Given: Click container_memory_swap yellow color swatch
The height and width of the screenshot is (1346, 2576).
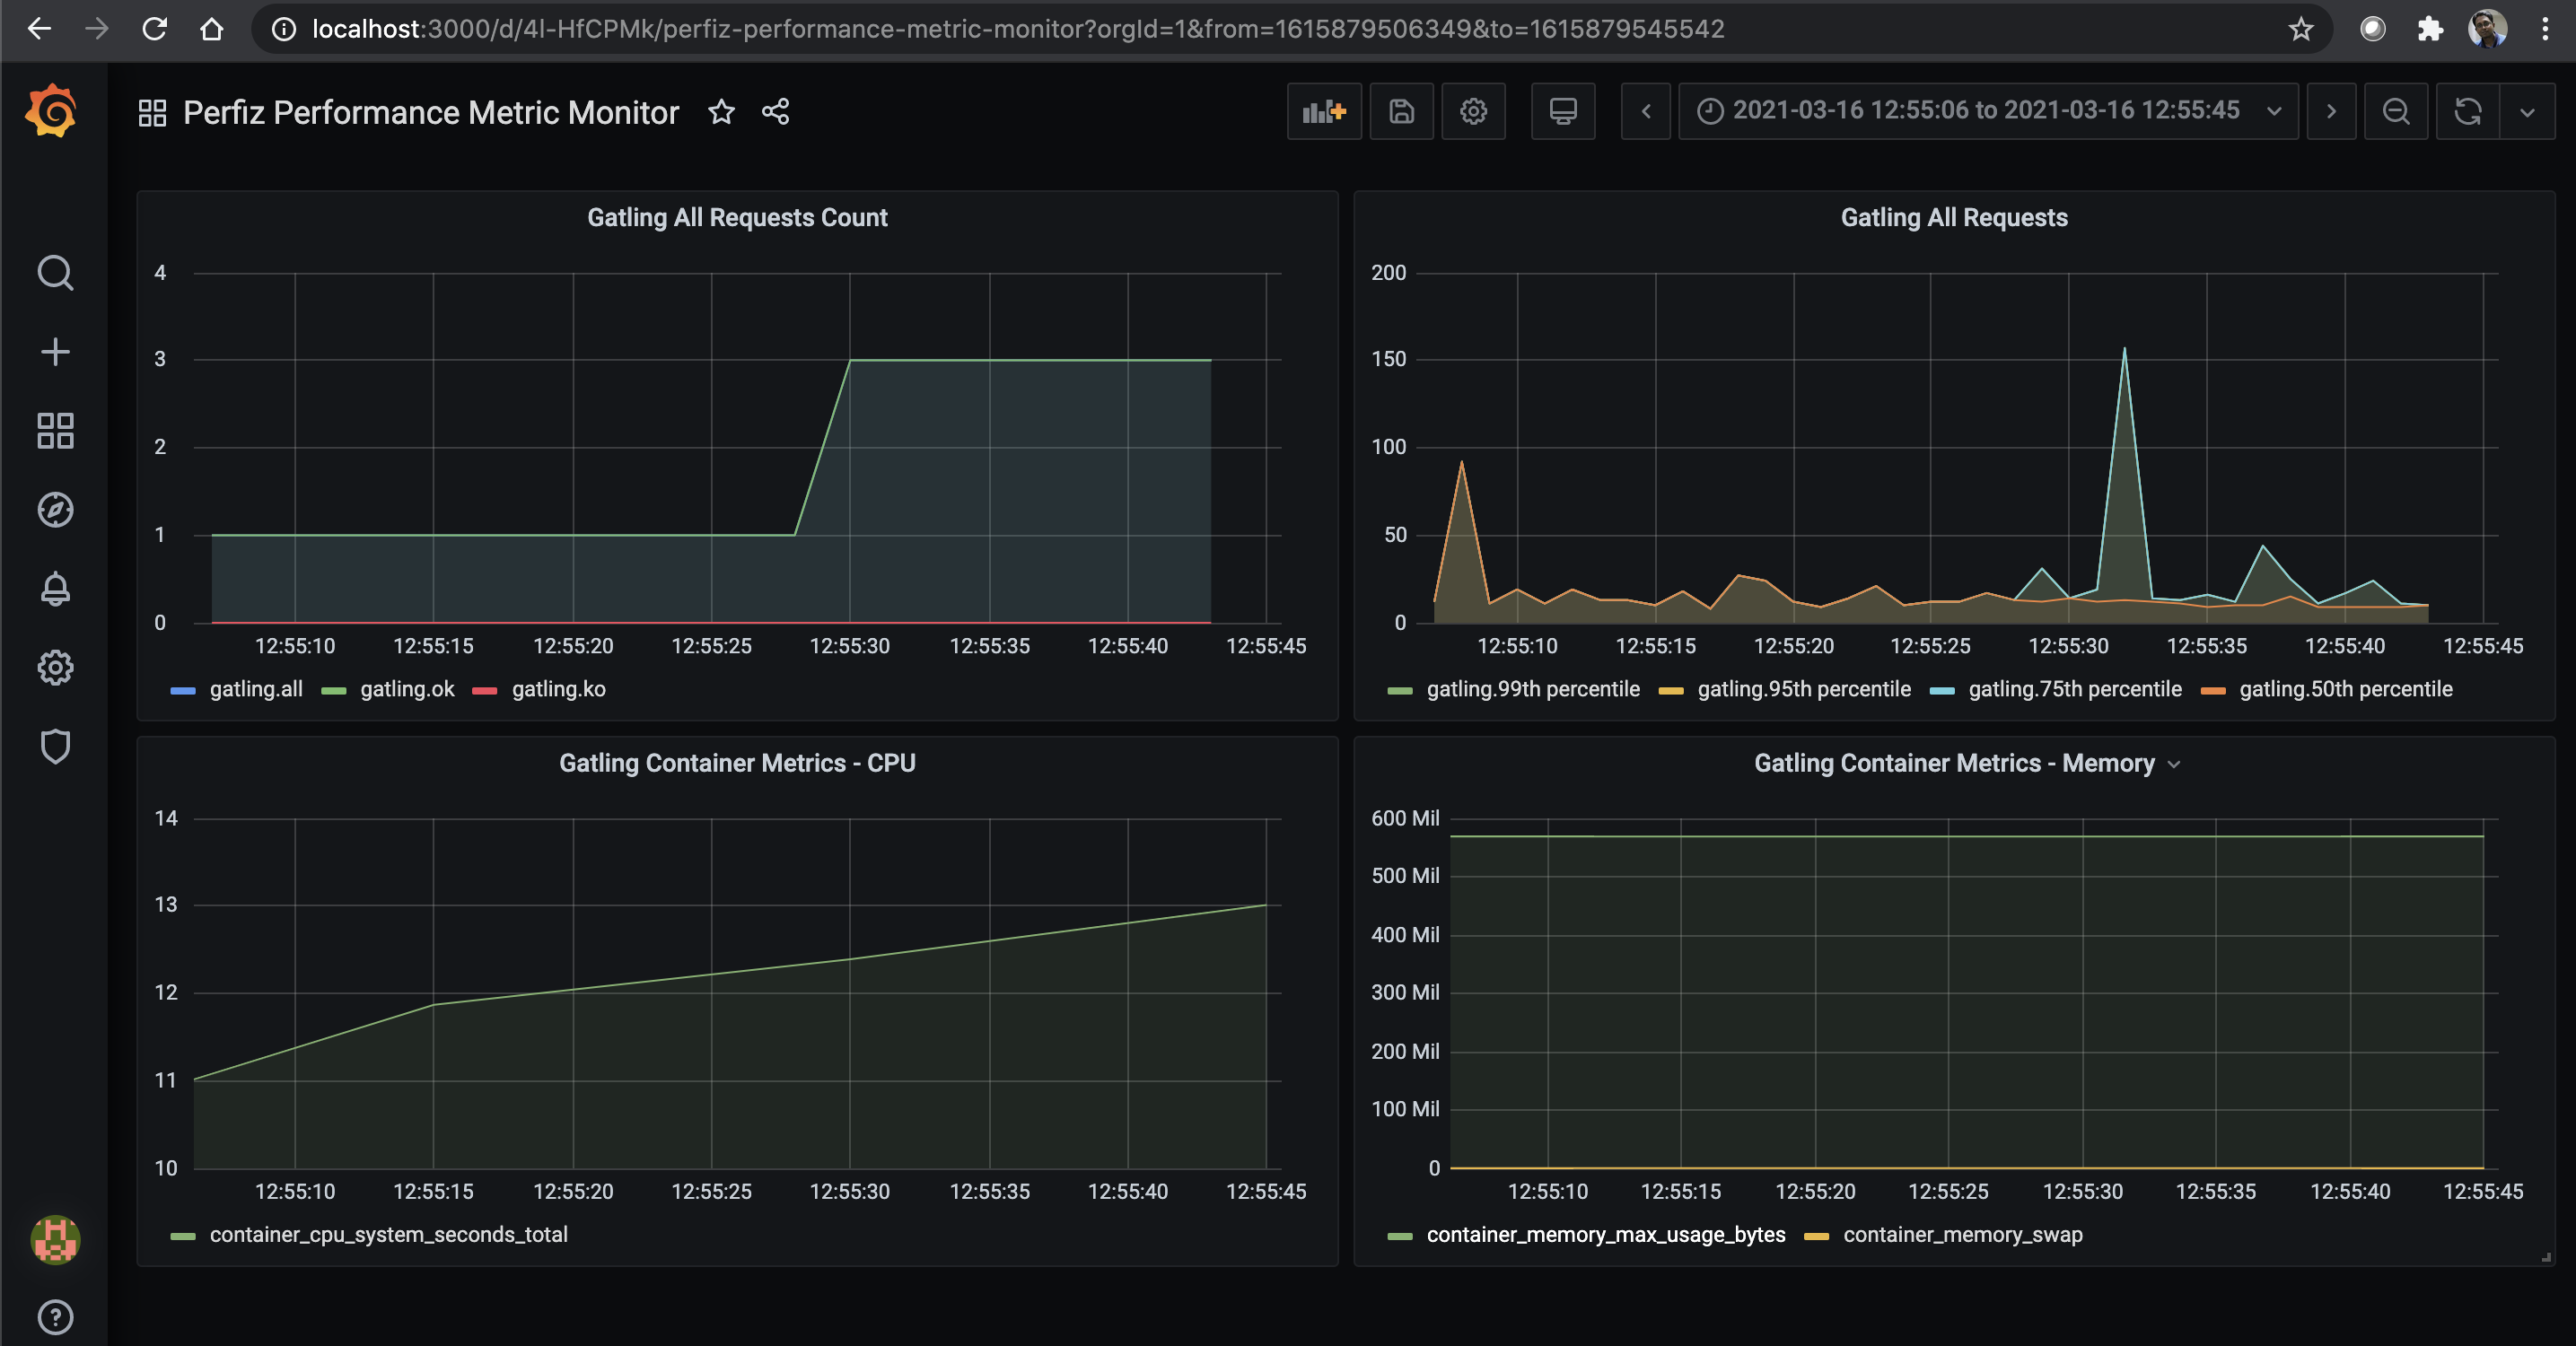Looking at the screenshot, I should tap(1816, 1237).
